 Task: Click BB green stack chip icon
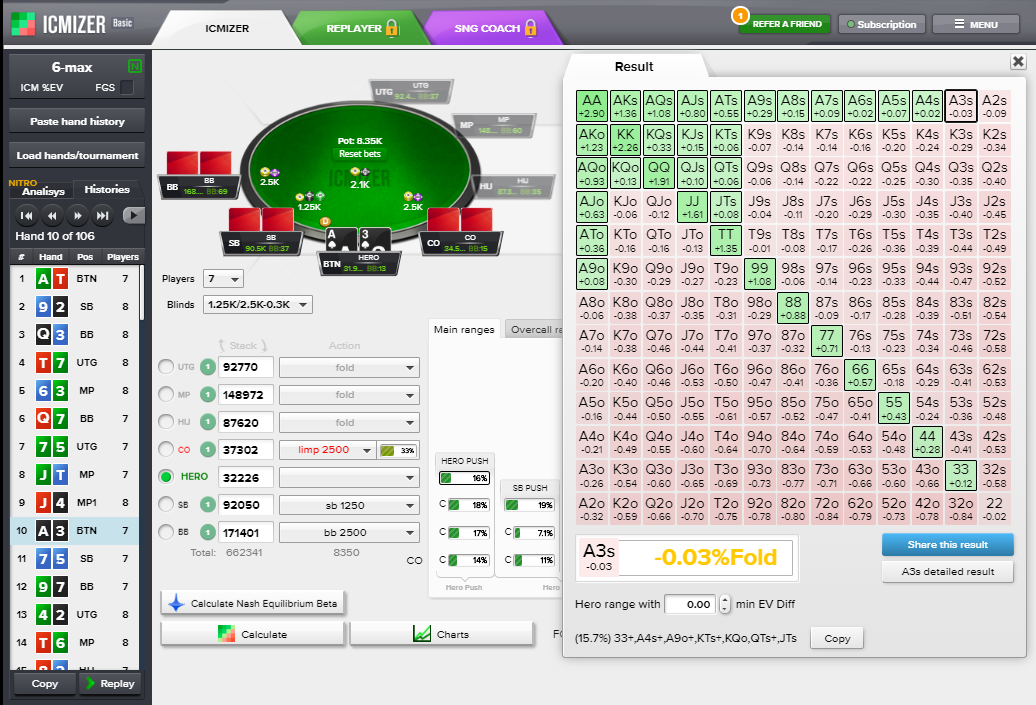click(x=207, y=532)
